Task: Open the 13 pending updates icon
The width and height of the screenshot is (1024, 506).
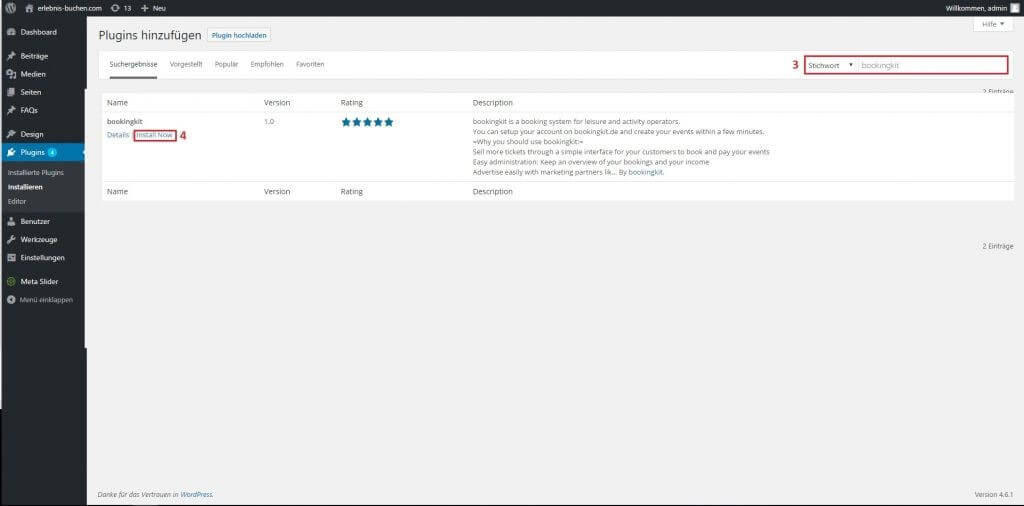Action: click(x=121, y=8)
